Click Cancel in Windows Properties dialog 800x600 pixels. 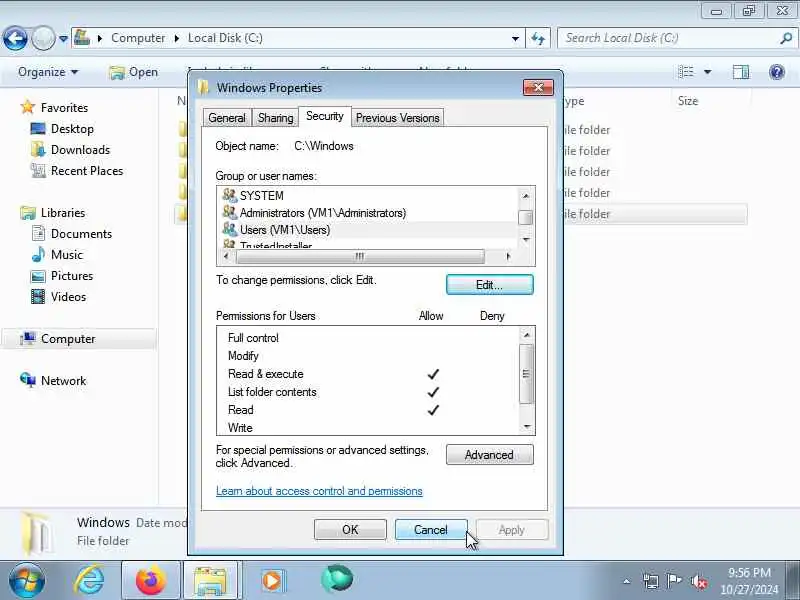coord(431,530)
